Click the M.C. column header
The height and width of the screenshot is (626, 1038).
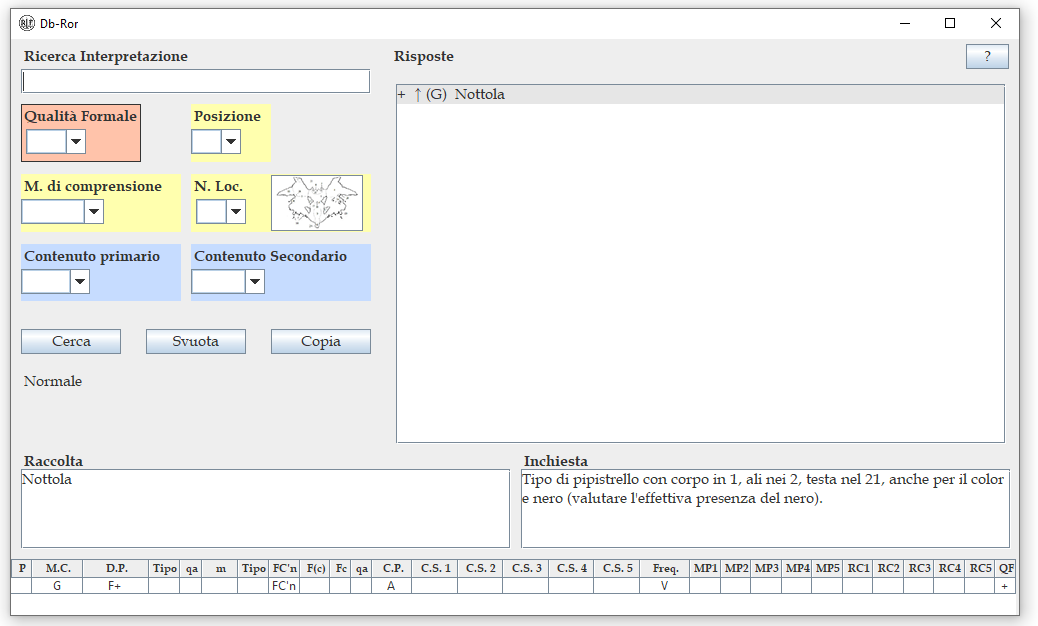[x=57, y=568]
